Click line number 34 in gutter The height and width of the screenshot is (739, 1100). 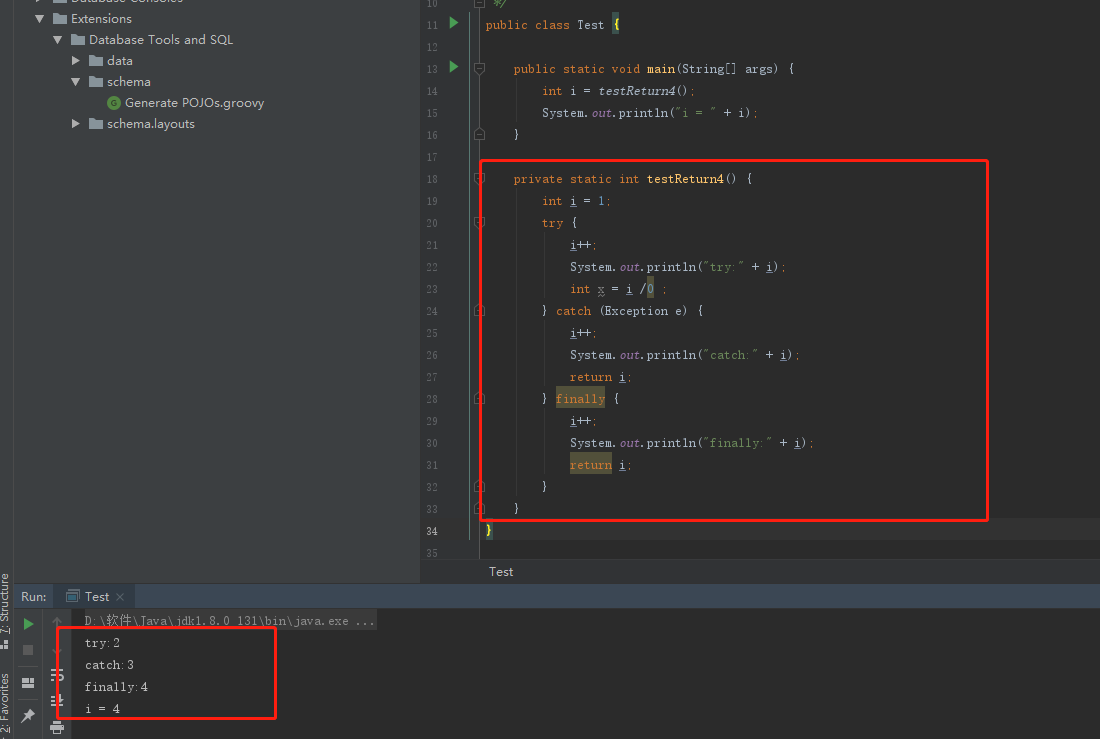(431, 531)
